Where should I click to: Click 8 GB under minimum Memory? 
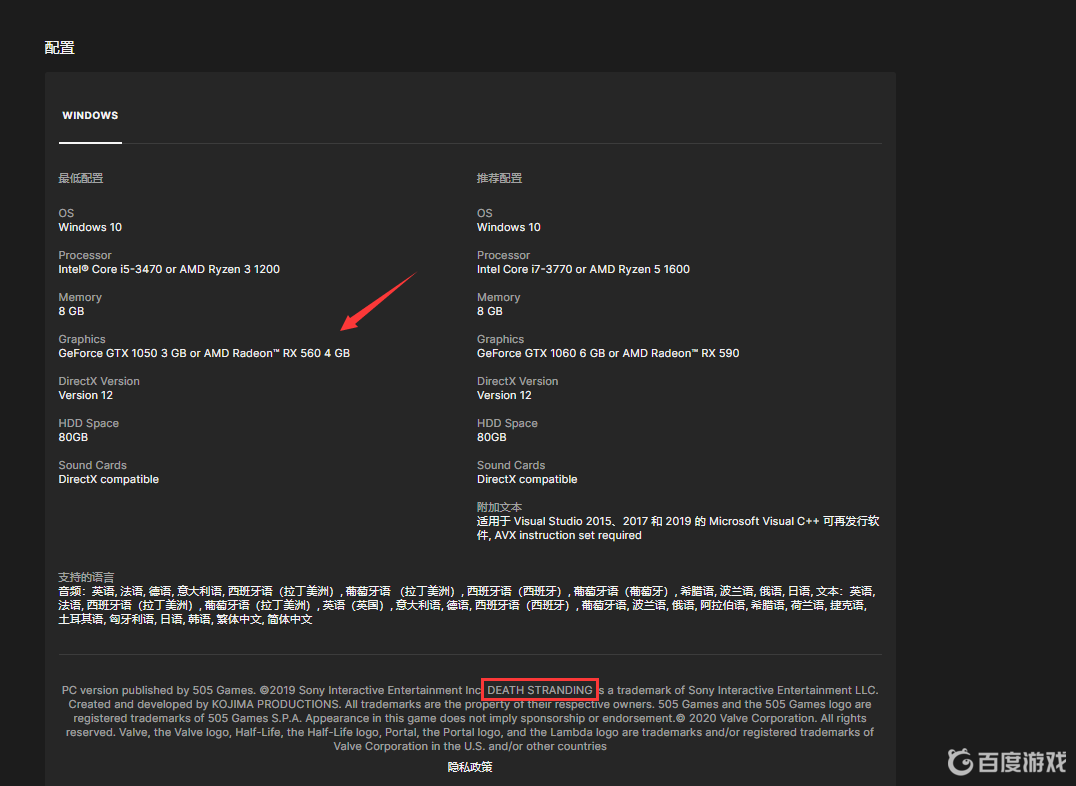pos(71,311)
